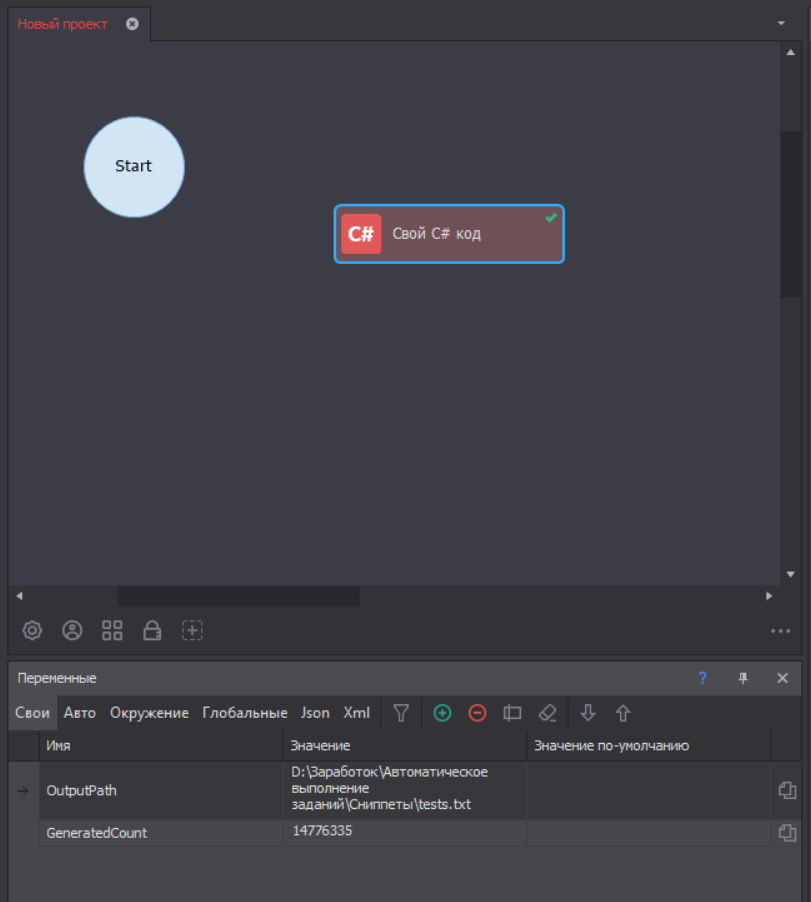811x902 pixels.
Task: Open the tab list dropdown arrow
Action: (781, 23)
